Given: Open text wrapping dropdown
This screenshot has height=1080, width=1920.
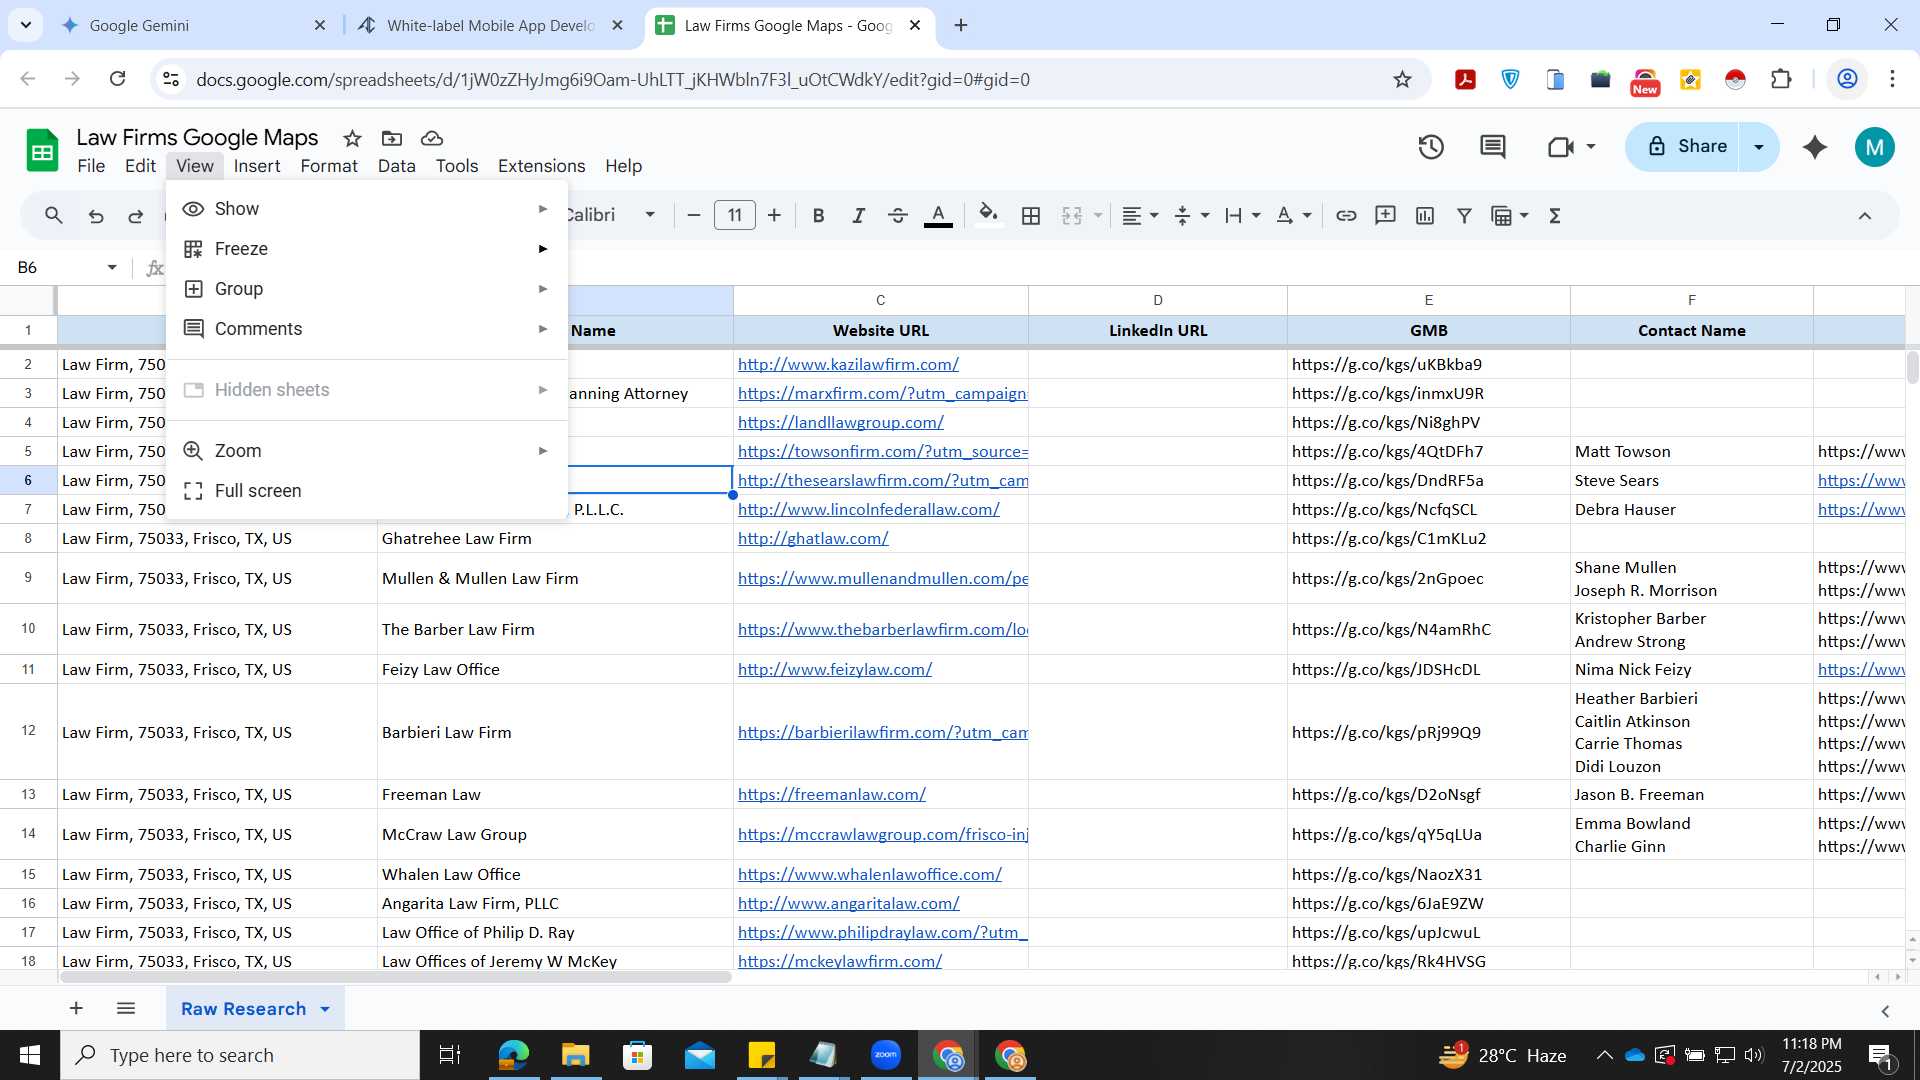Looking at the screenshot, I should 1242,215.
